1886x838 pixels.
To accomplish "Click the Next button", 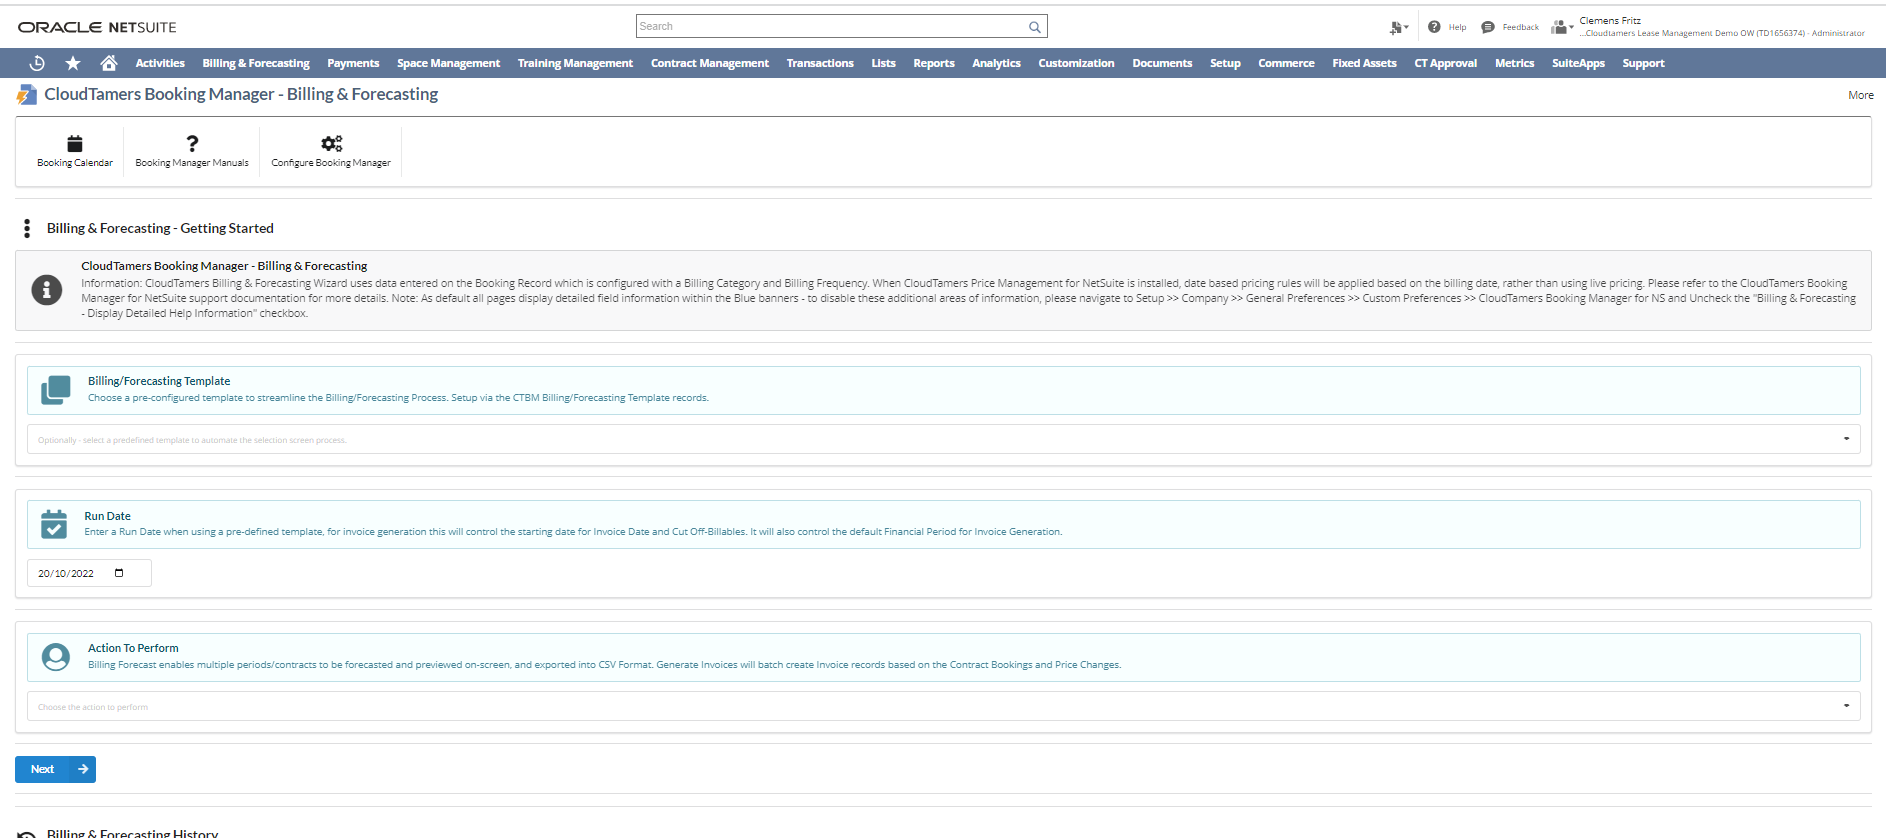I will [55, 769].
